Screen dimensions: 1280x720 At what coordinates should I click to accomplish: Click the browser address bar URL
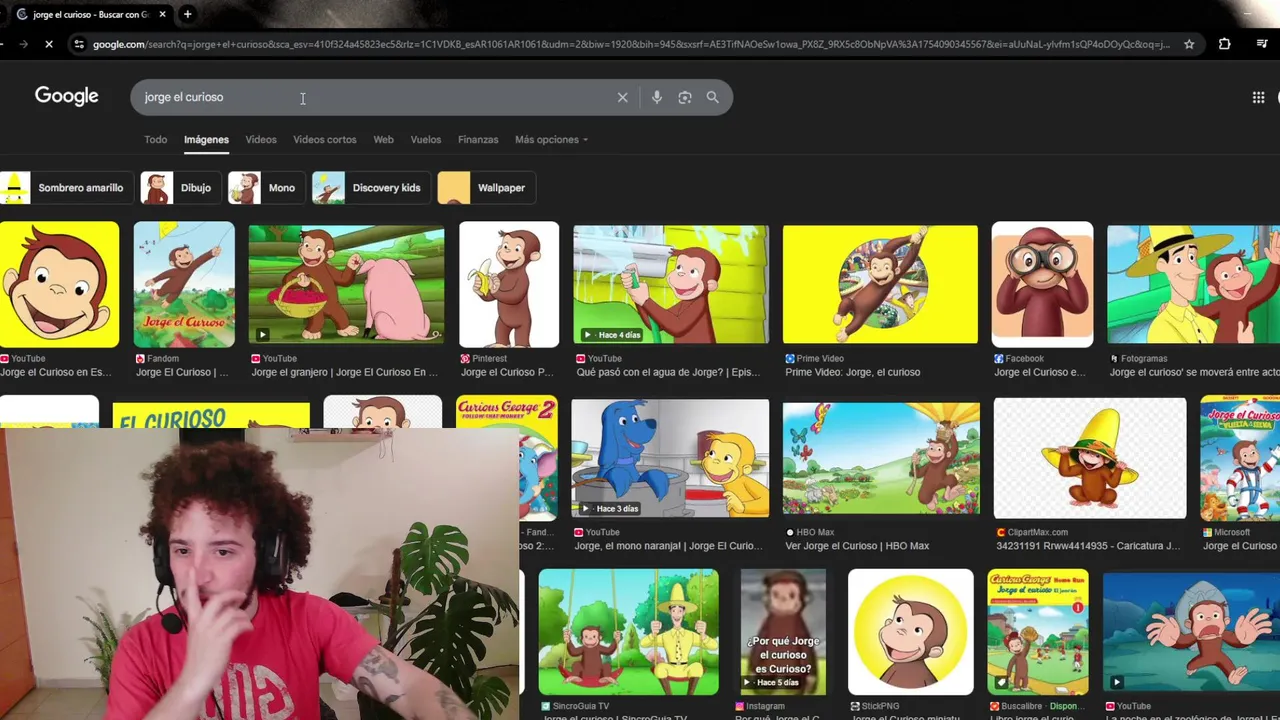click(x=630, y=44)
